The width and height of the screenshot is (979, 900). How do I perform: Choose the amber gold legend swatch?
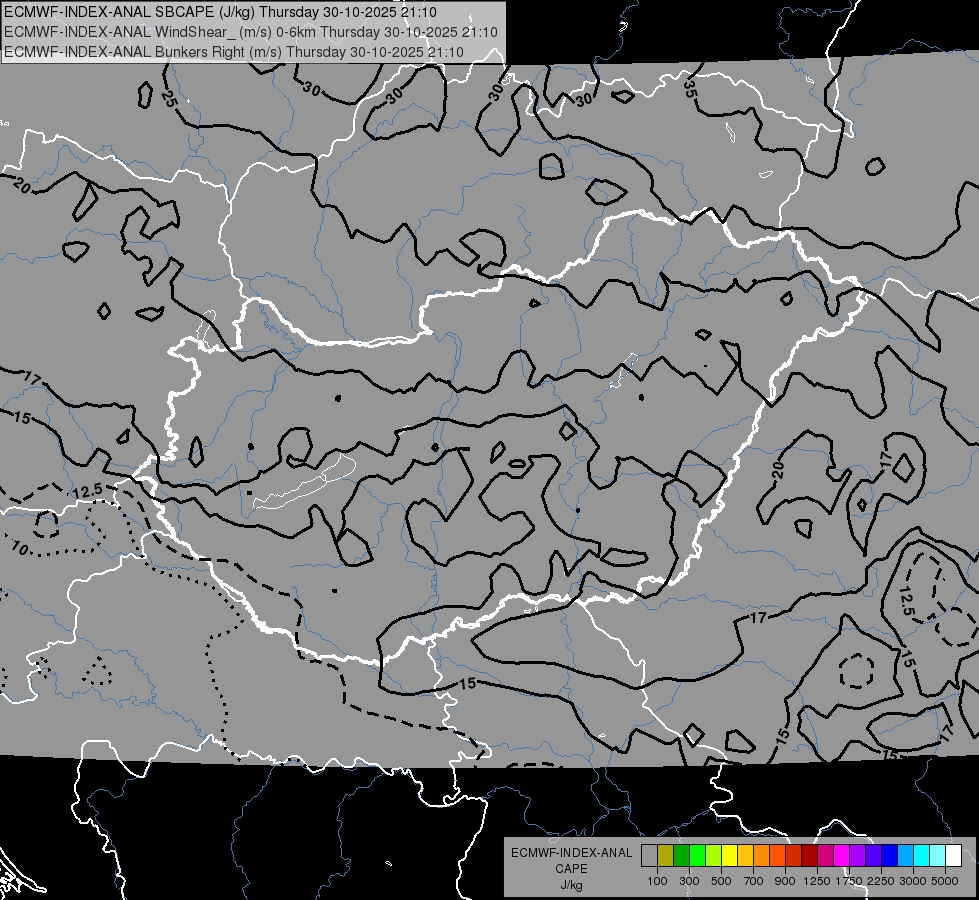pyautogui.click(x=745, y=855)
